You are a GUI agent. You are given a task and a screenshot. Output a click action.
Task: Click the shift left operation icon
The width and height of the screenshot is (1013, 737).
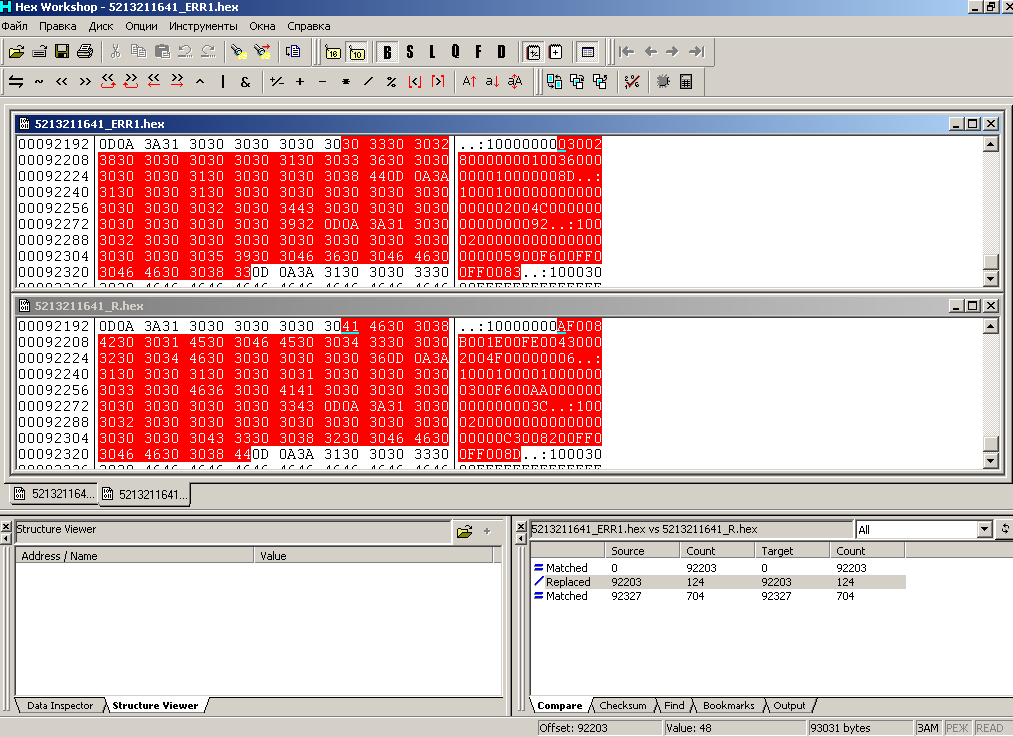[x=62, y=81]
